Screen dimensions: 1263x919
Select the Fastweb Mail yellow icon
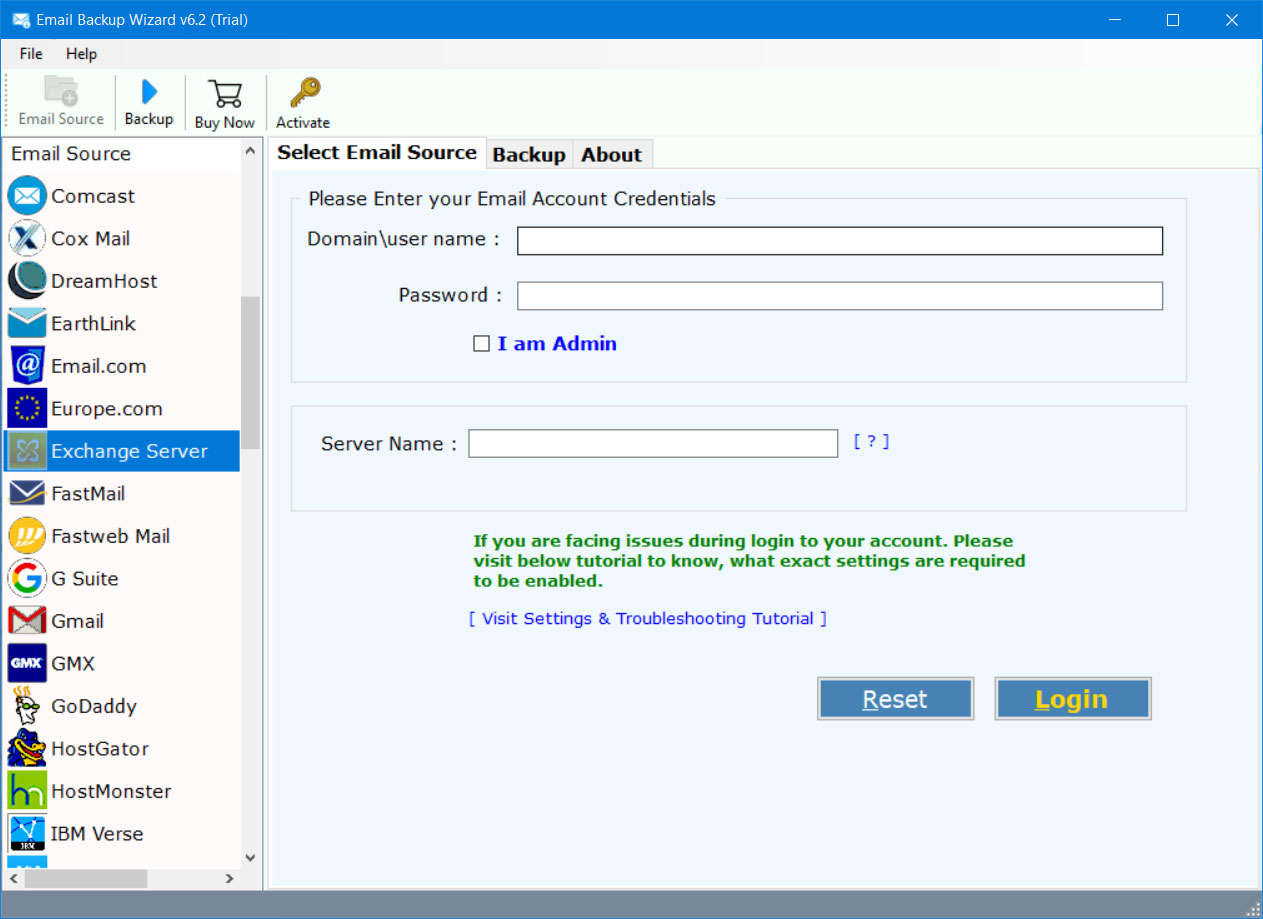coord(27,536)
